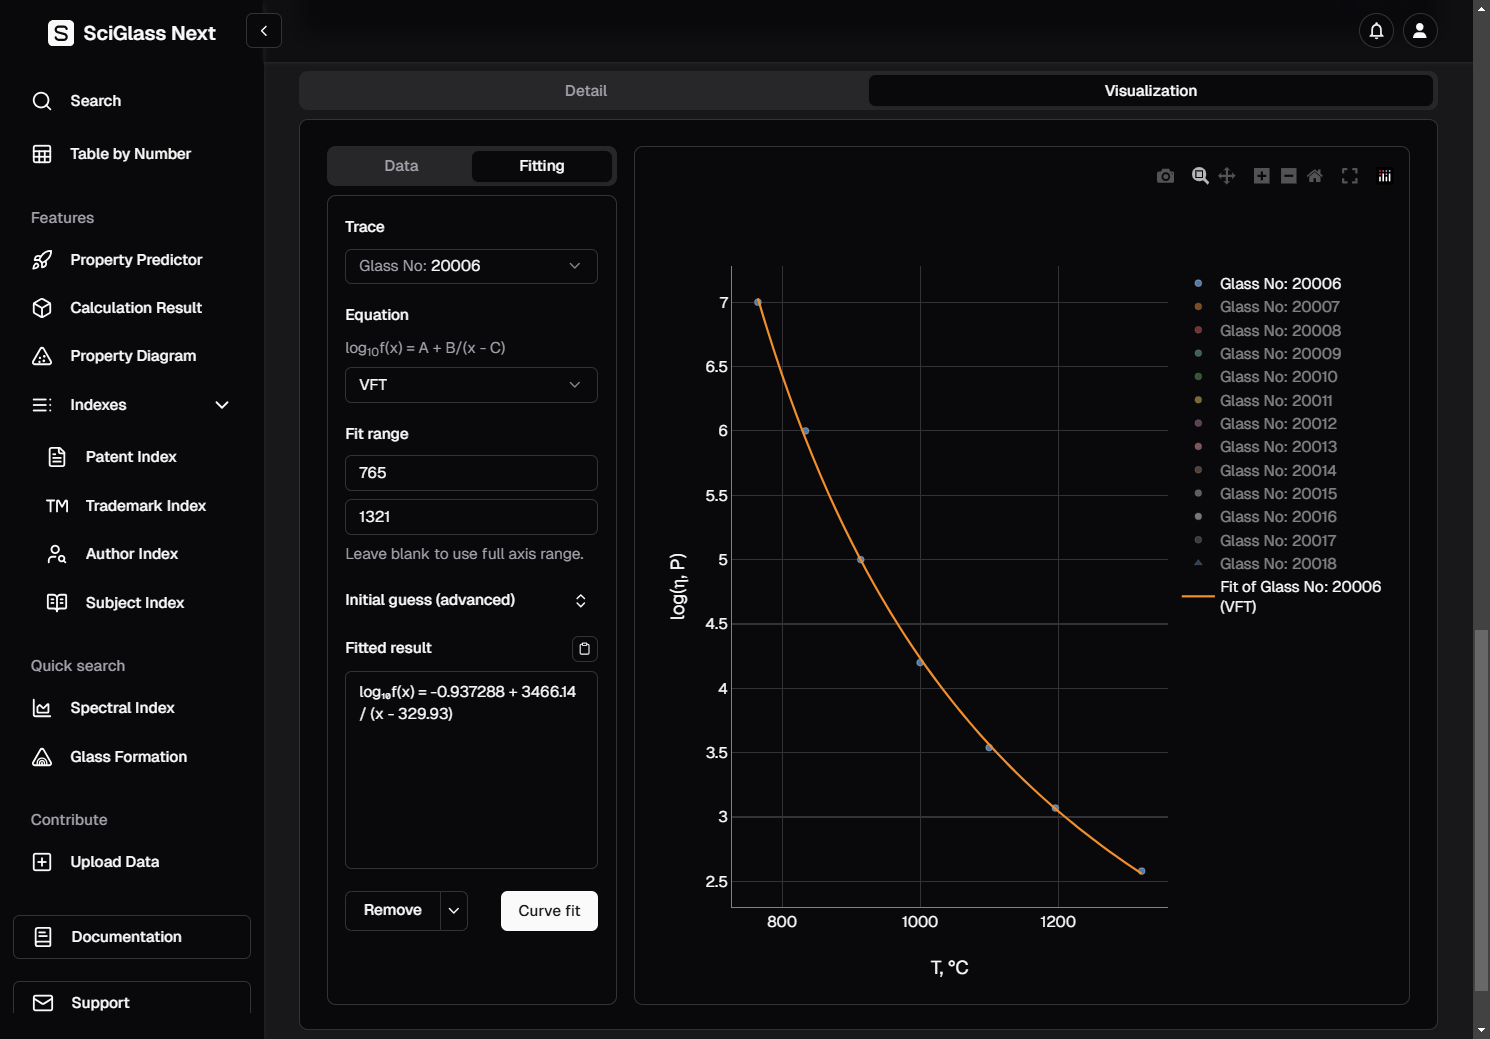Click the fit range lower bound field 765

tap(471, 473)
